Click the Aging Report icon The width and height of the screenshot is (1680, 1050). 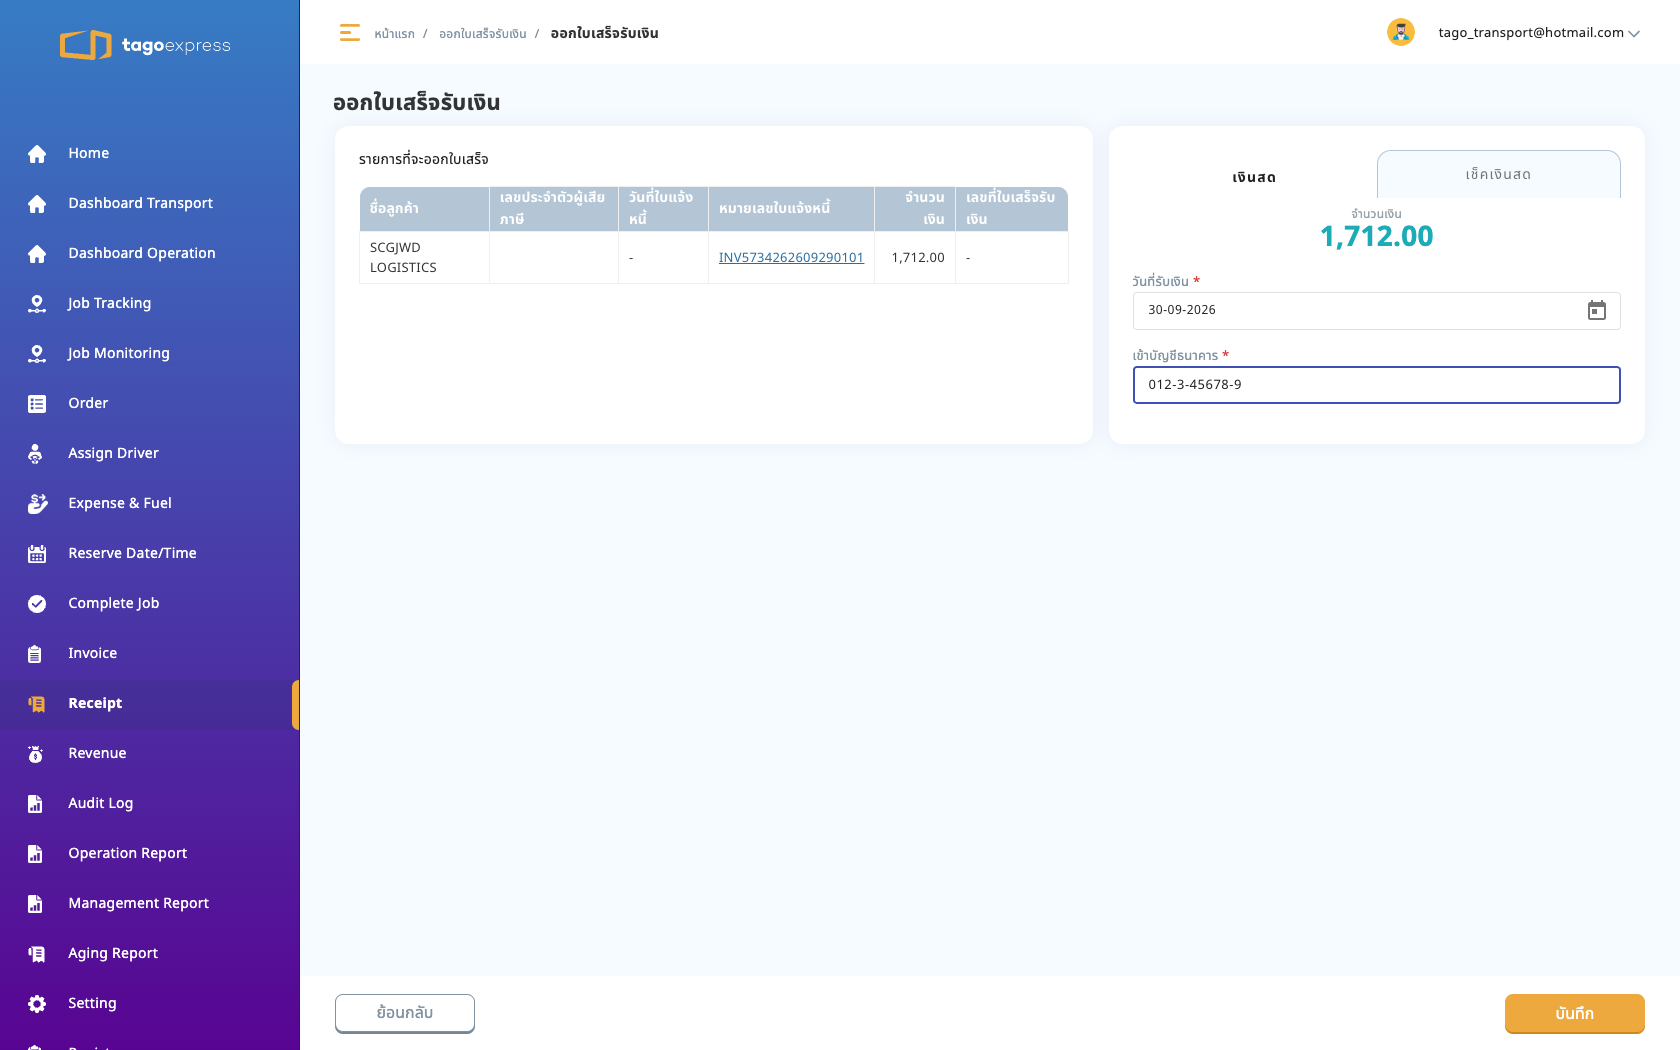[37, 954]
